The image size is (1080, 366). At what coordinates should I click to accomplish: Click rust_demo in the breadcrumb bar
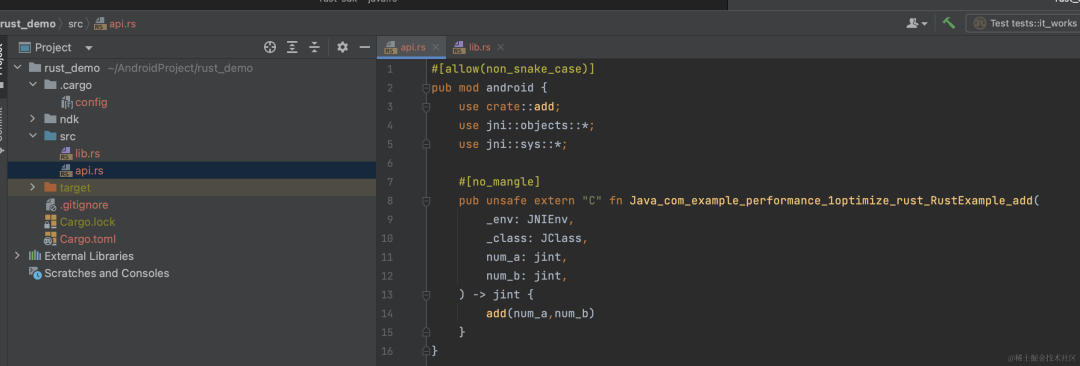(x=28, y=23)
